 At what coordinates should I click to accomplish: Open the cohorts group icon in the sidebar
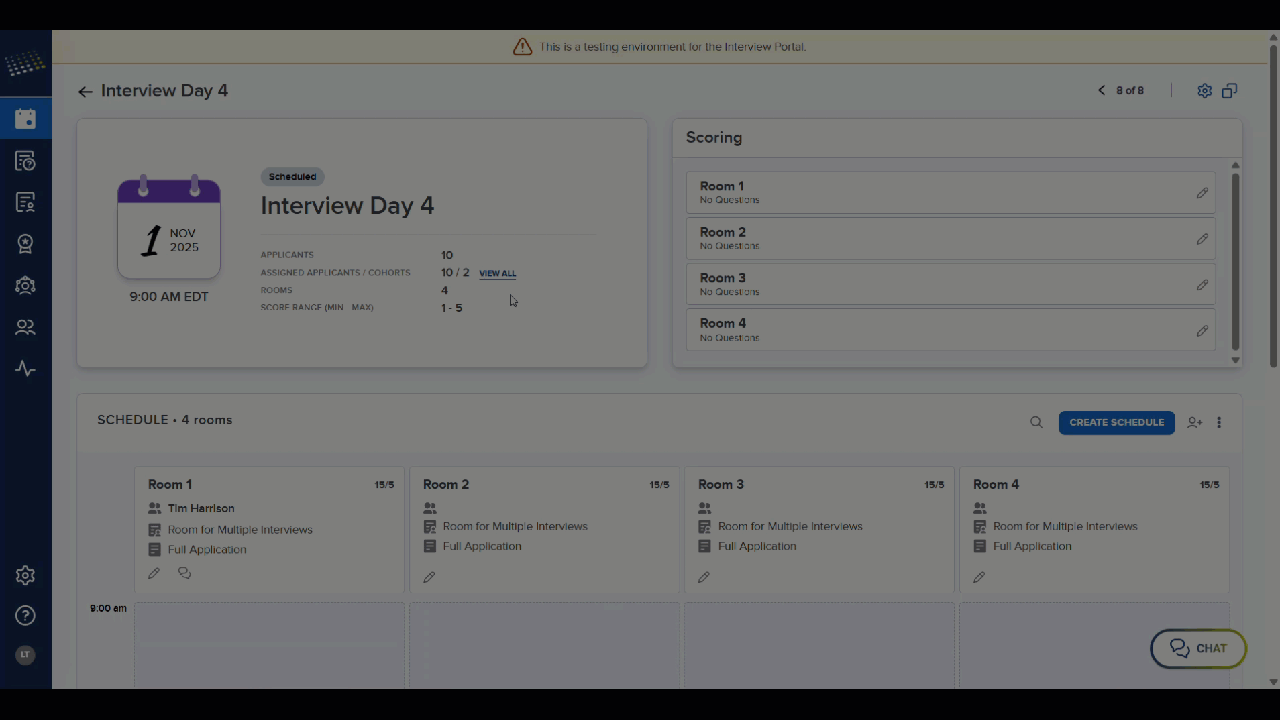pos(25,285)
